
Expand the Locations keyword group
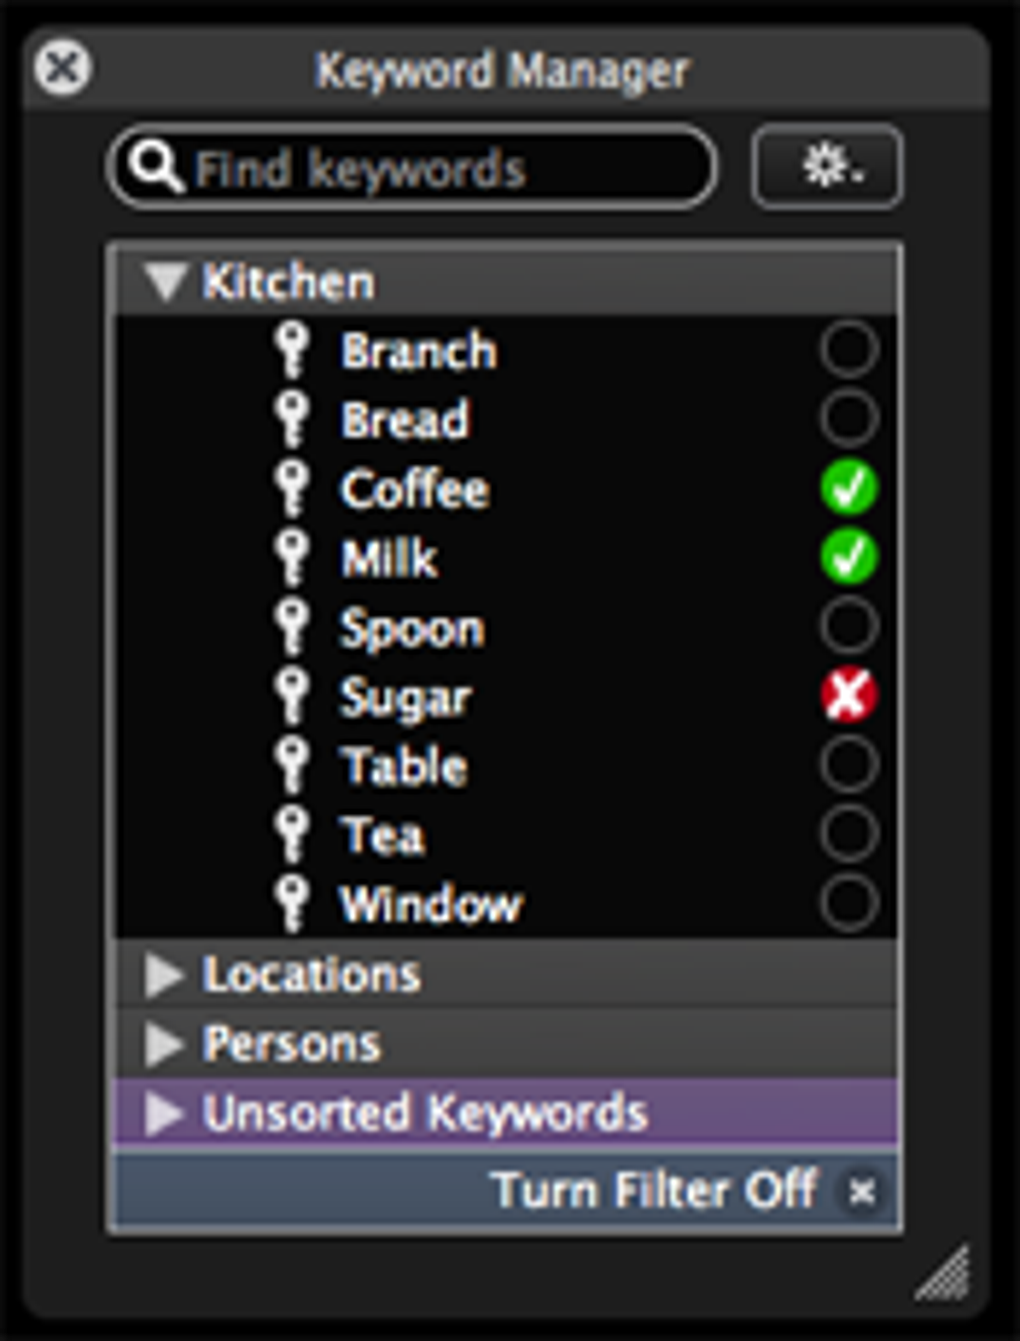[164, 975]
